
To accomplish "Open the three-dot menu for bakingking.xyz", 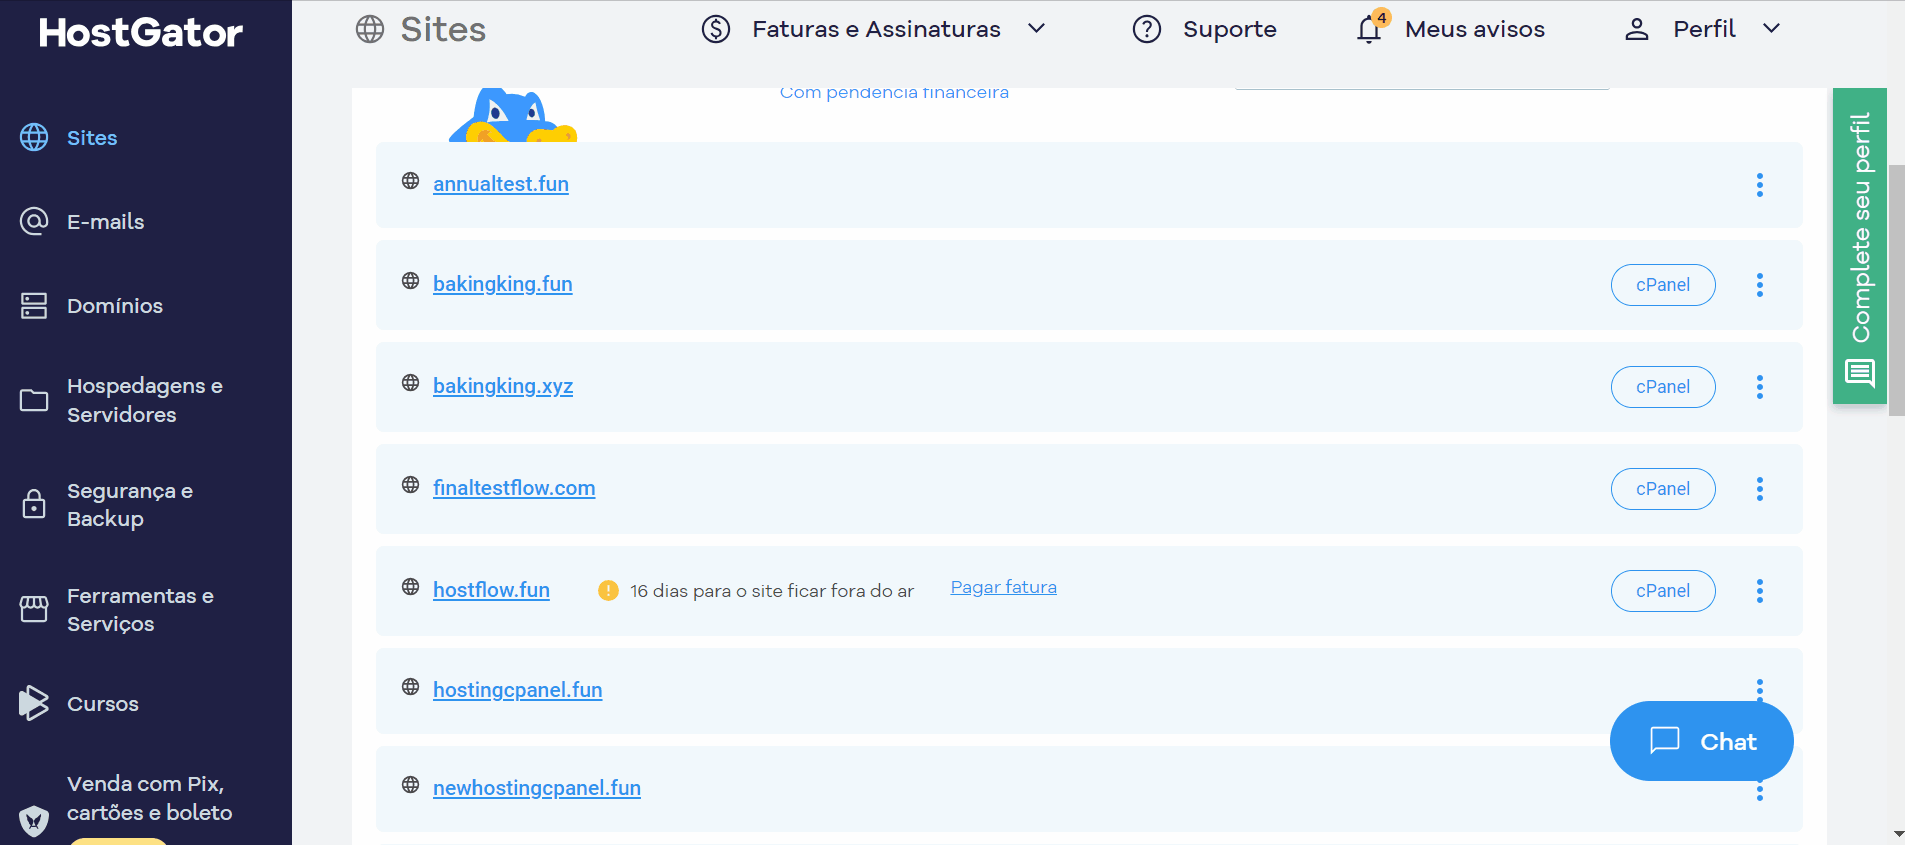I will click(1760, 387).
